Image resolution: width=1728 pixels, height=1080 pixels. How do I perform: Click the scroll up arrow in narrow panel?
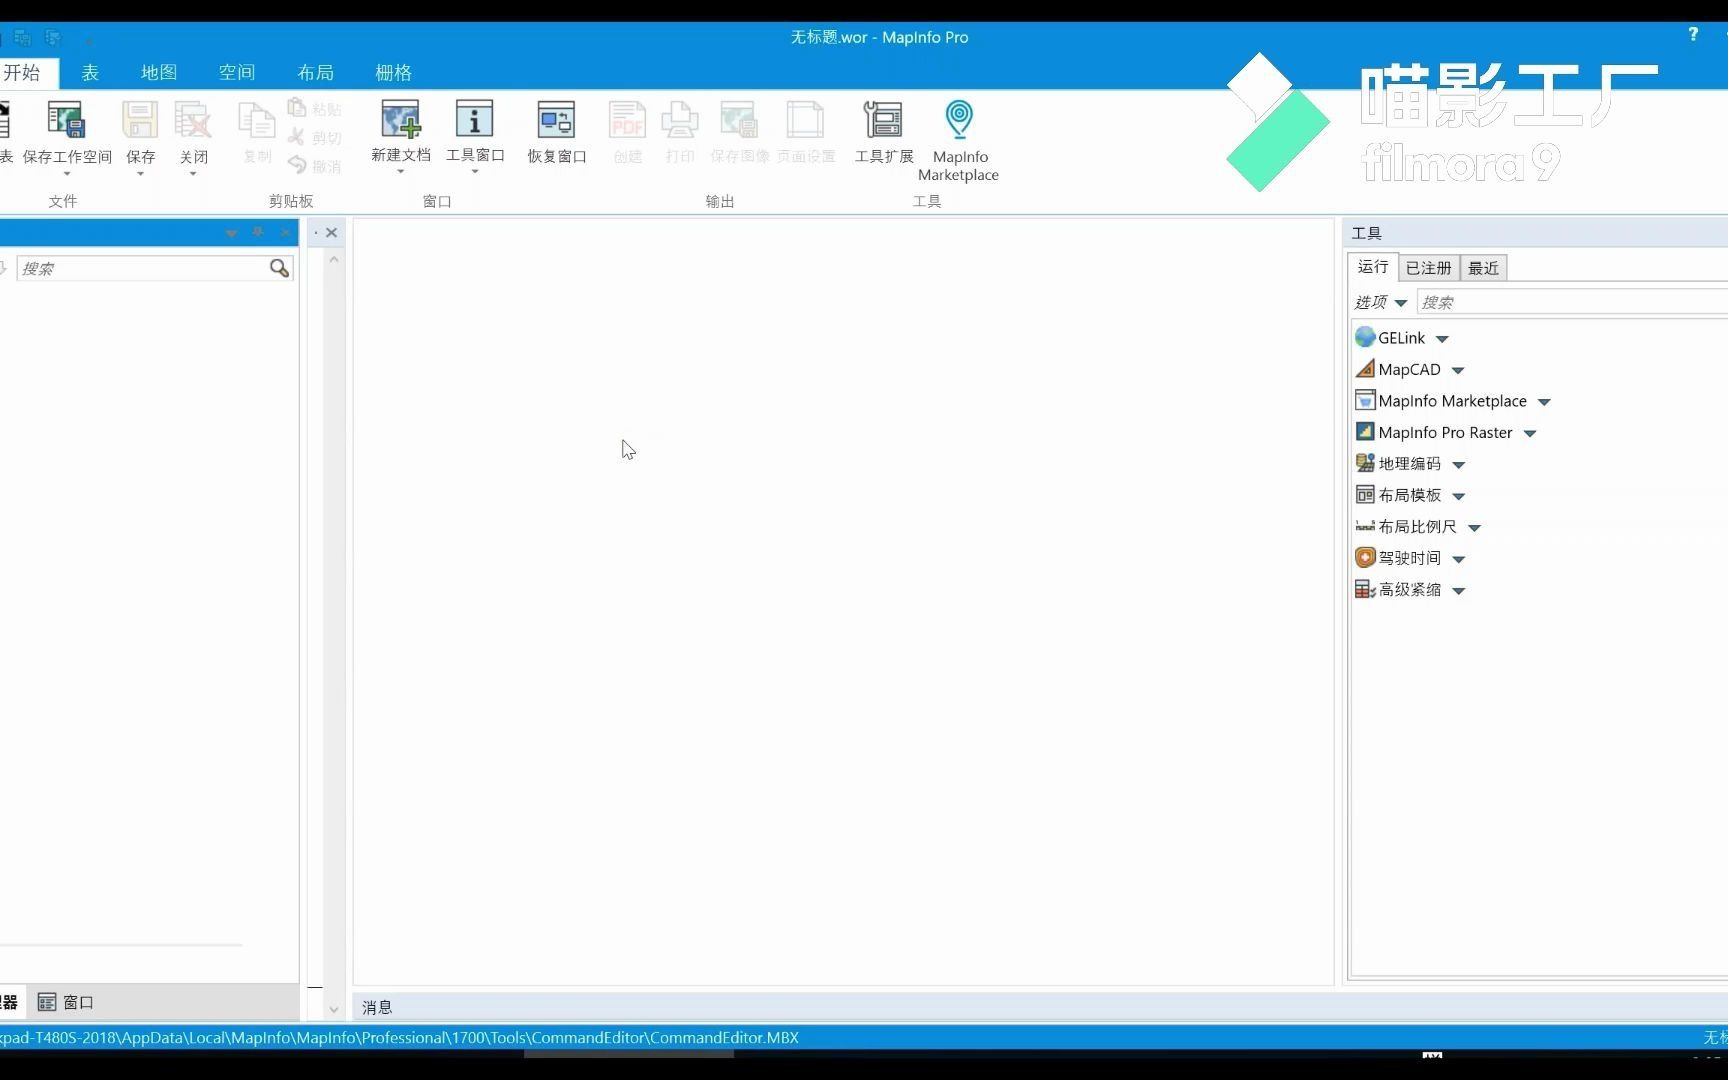tap(334, 259)
